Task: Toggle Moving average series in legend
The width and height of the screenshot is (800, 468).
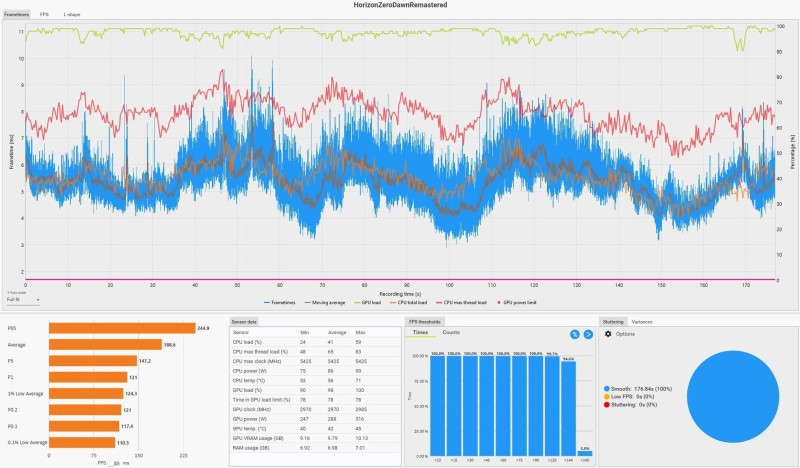Action: 324,303
